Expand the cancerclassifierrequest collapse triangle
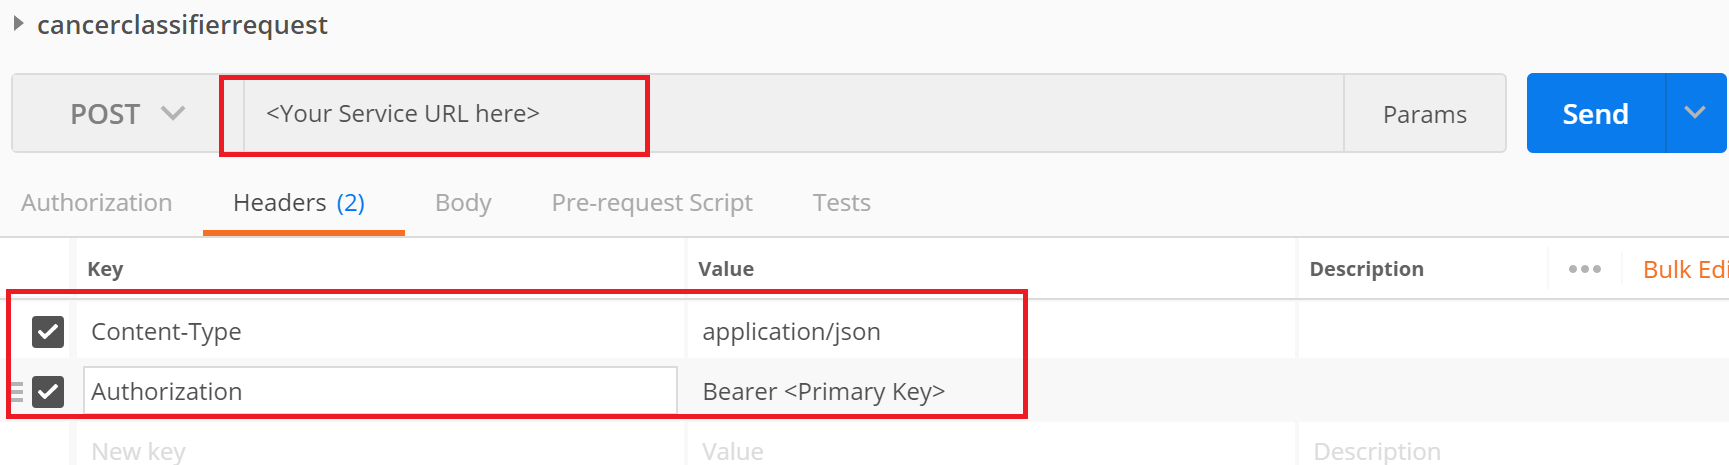Screen dimensions: 1729x465 tap(18, 23)
